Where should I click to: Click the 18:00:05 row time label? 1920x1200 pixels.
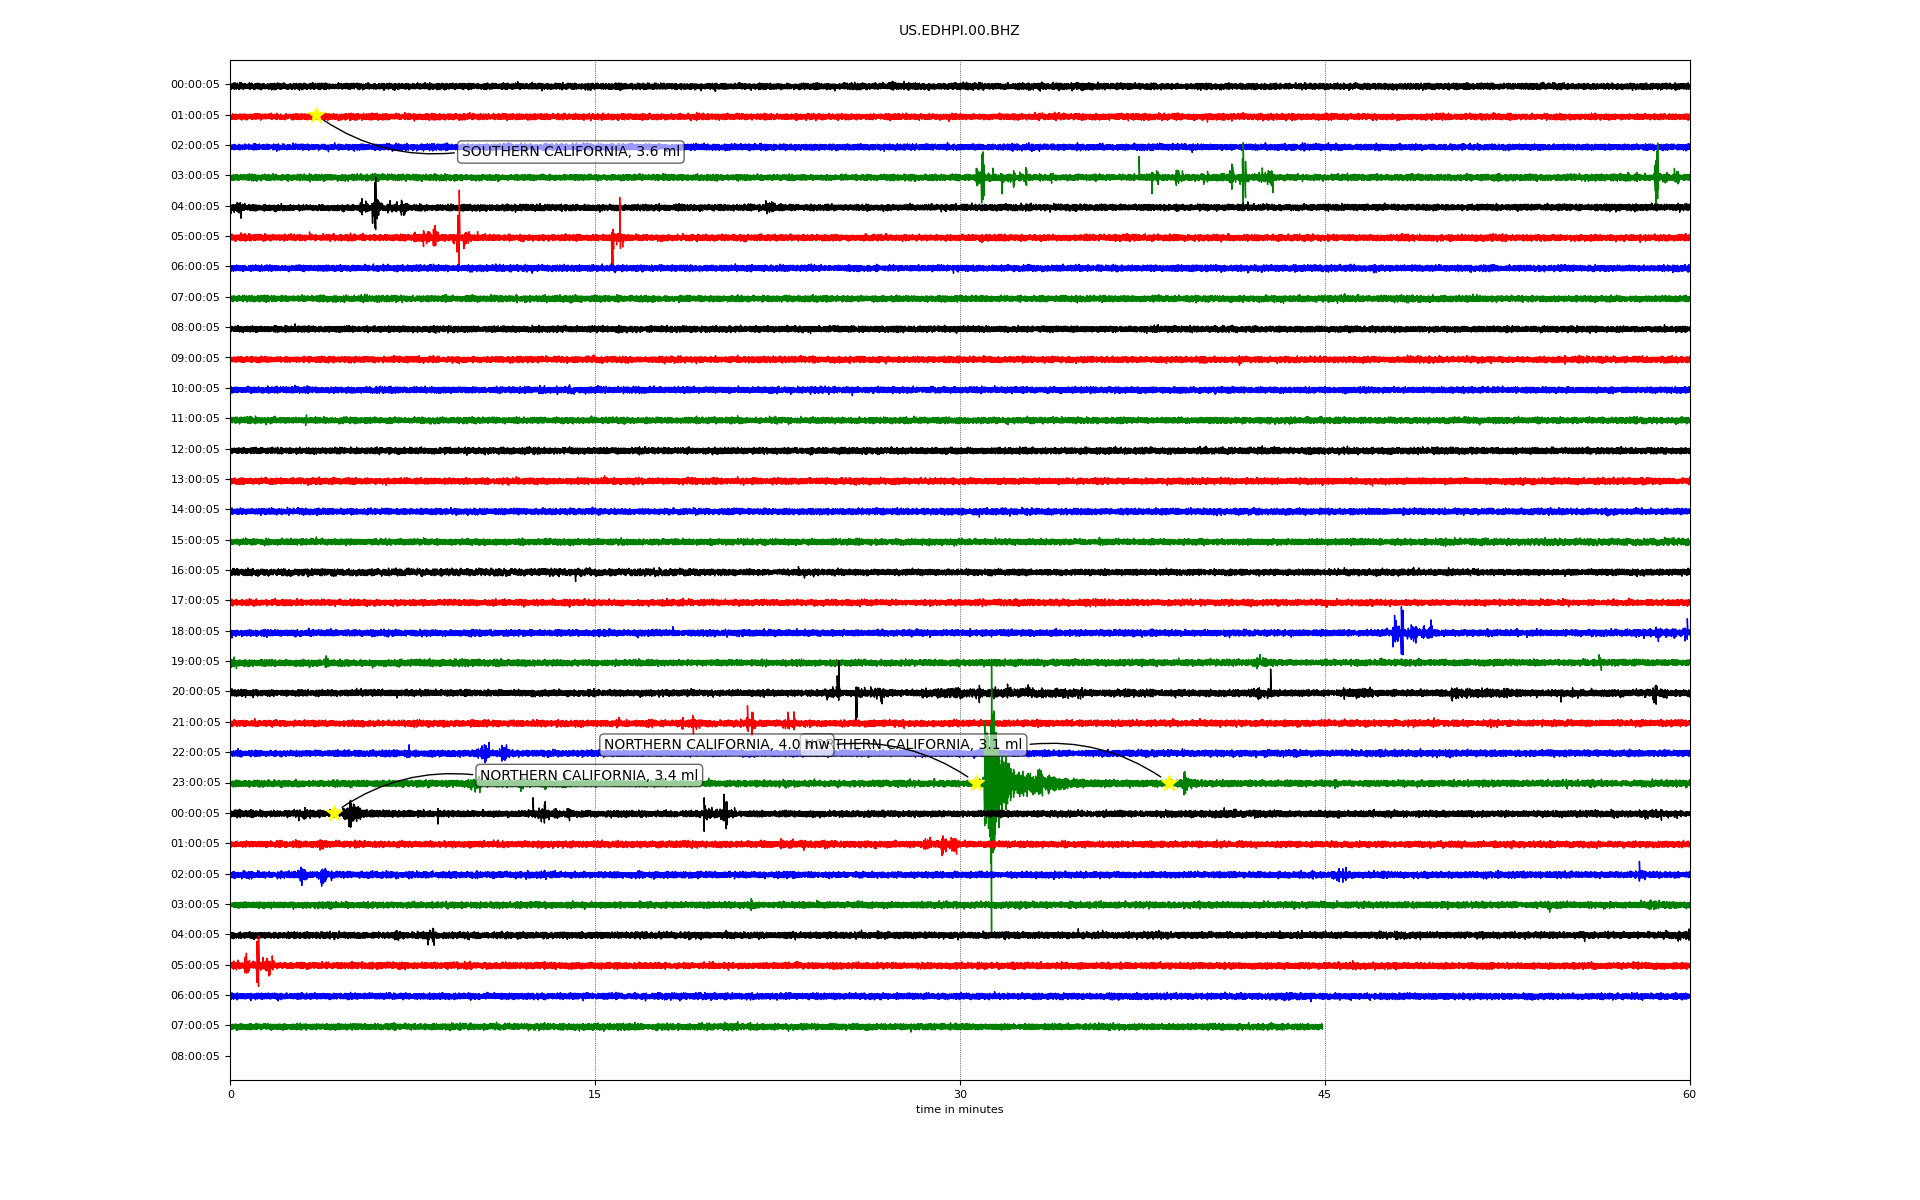(x=195, y=632)
